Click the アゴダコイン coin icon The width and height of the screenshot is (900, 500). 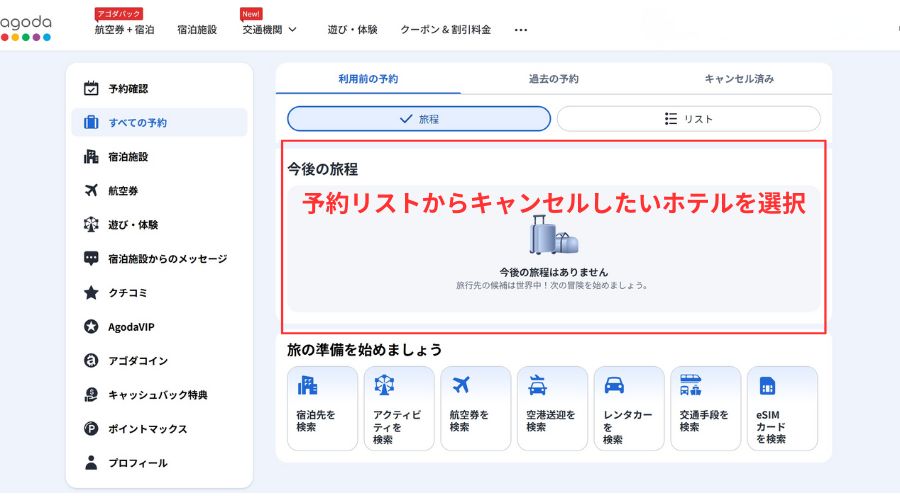91,361
